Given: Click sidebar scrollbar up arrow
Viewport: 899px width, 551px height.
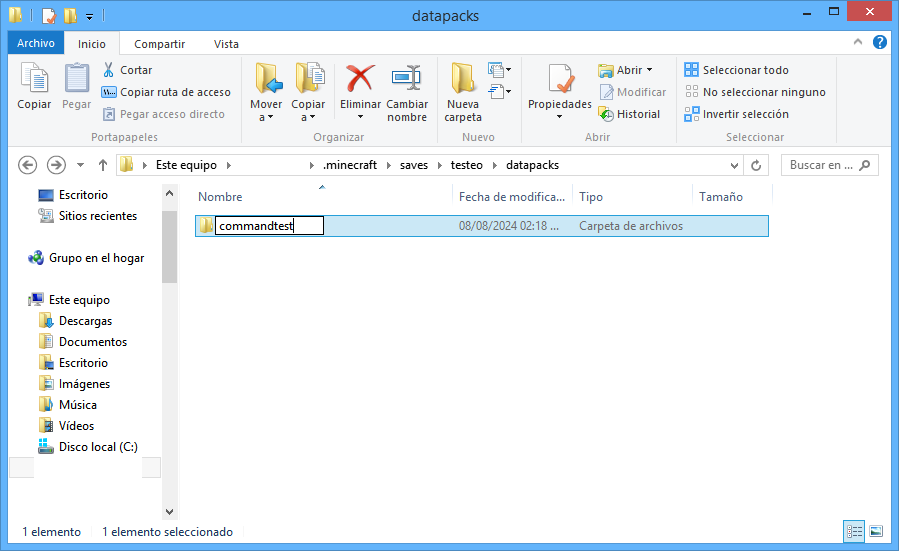Looking at the screenshot, I should 169,194.
